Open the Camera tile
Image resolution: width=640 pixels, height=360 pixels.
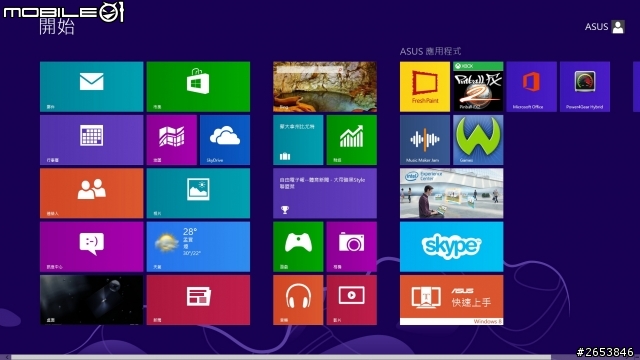(x=351, y=247)
